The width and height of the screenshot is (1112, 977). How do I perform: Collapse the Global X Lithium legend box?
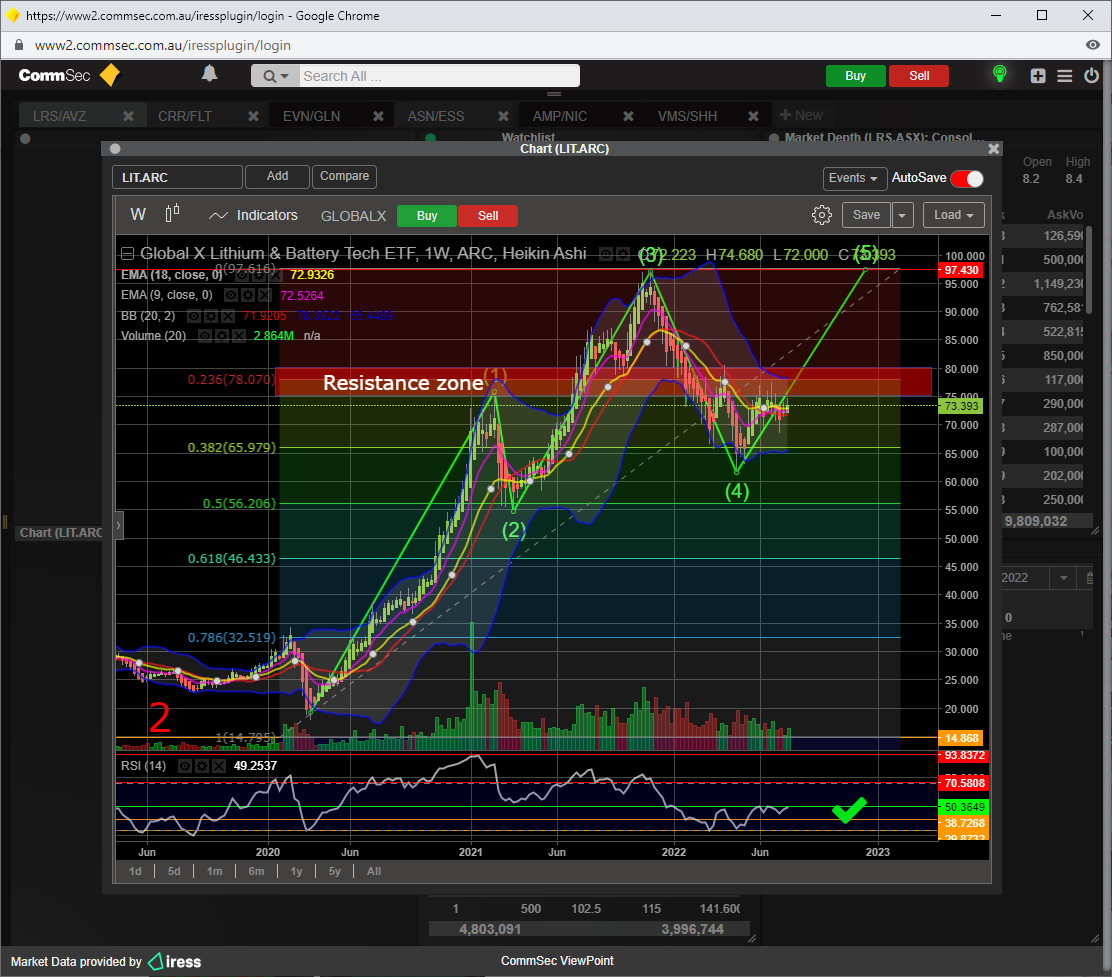(x=127, y=253)
